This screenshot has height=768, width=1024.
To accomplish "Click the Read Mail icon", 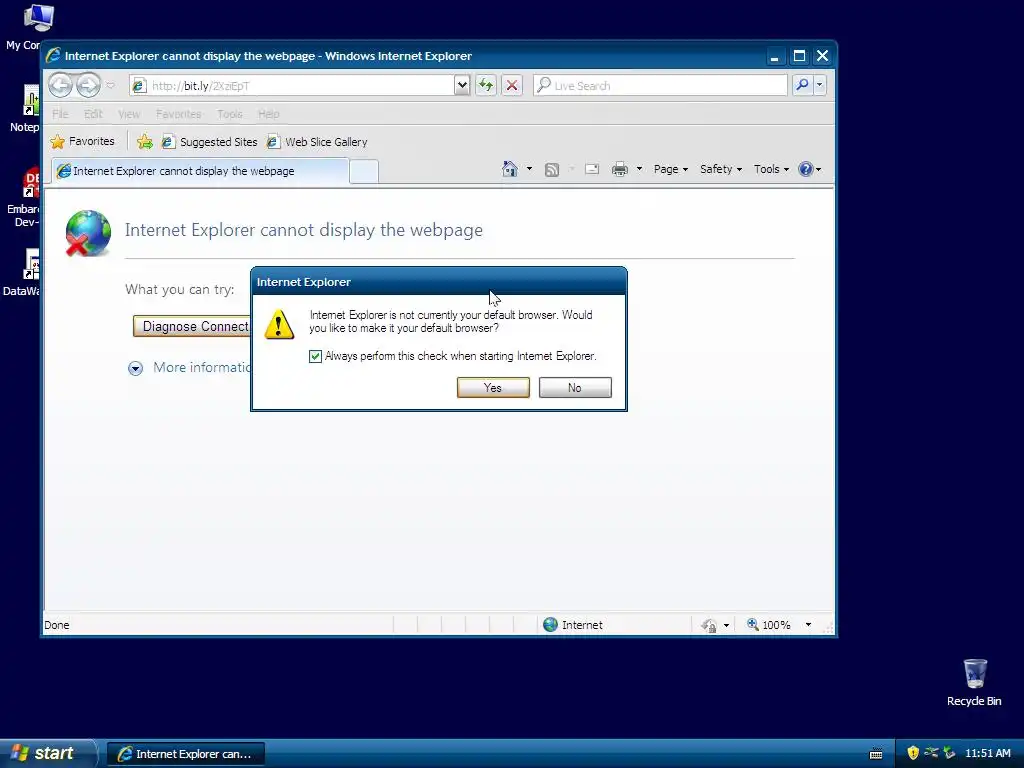I will pyautogui.click(x=592, y=169).
